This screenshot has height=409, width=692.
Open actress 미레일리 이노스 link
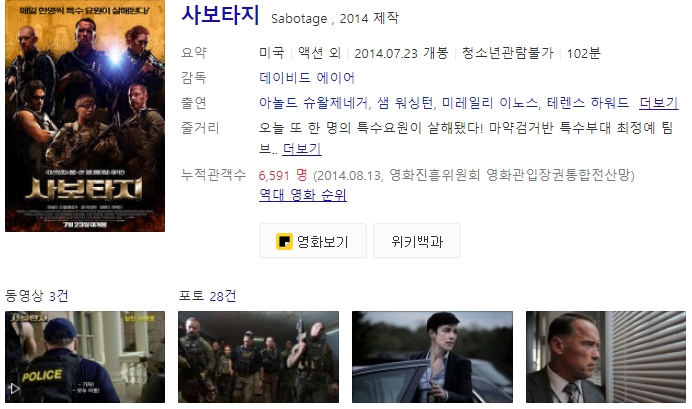[490, 103]
